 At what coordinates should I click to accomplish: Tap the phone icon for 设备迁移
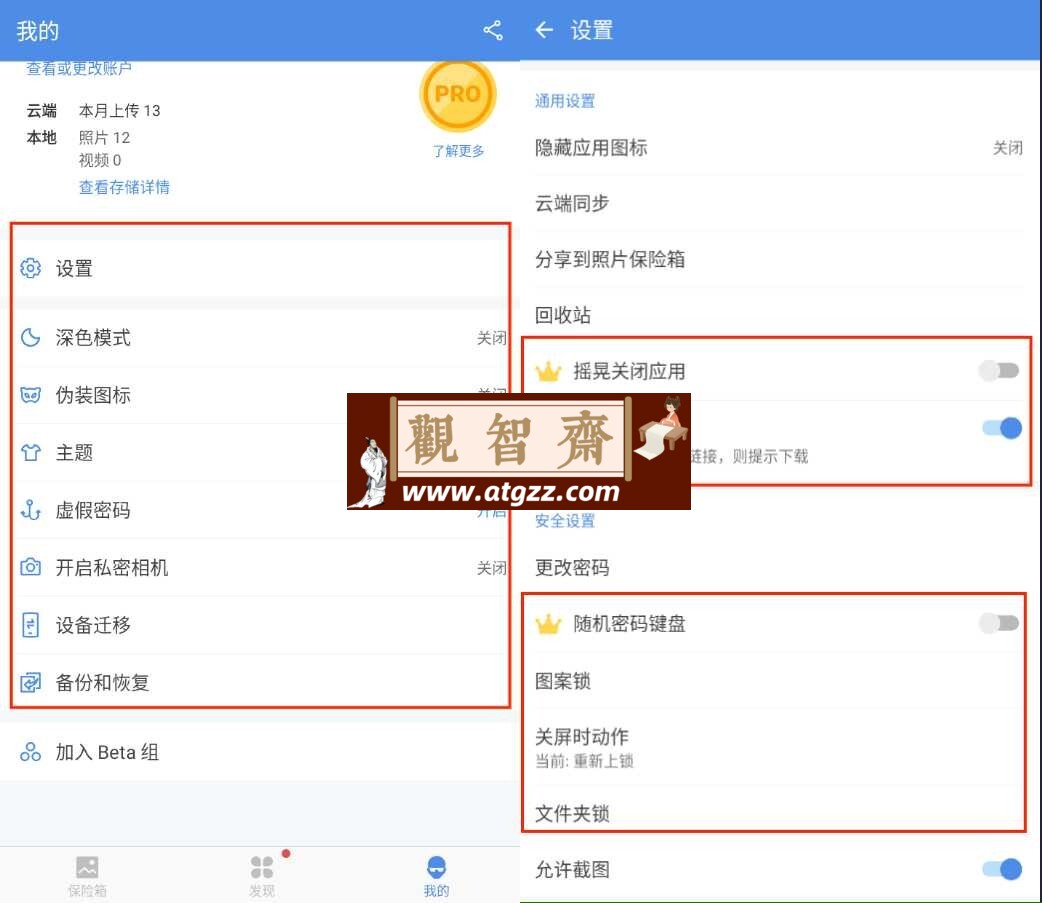coord(31,625)
